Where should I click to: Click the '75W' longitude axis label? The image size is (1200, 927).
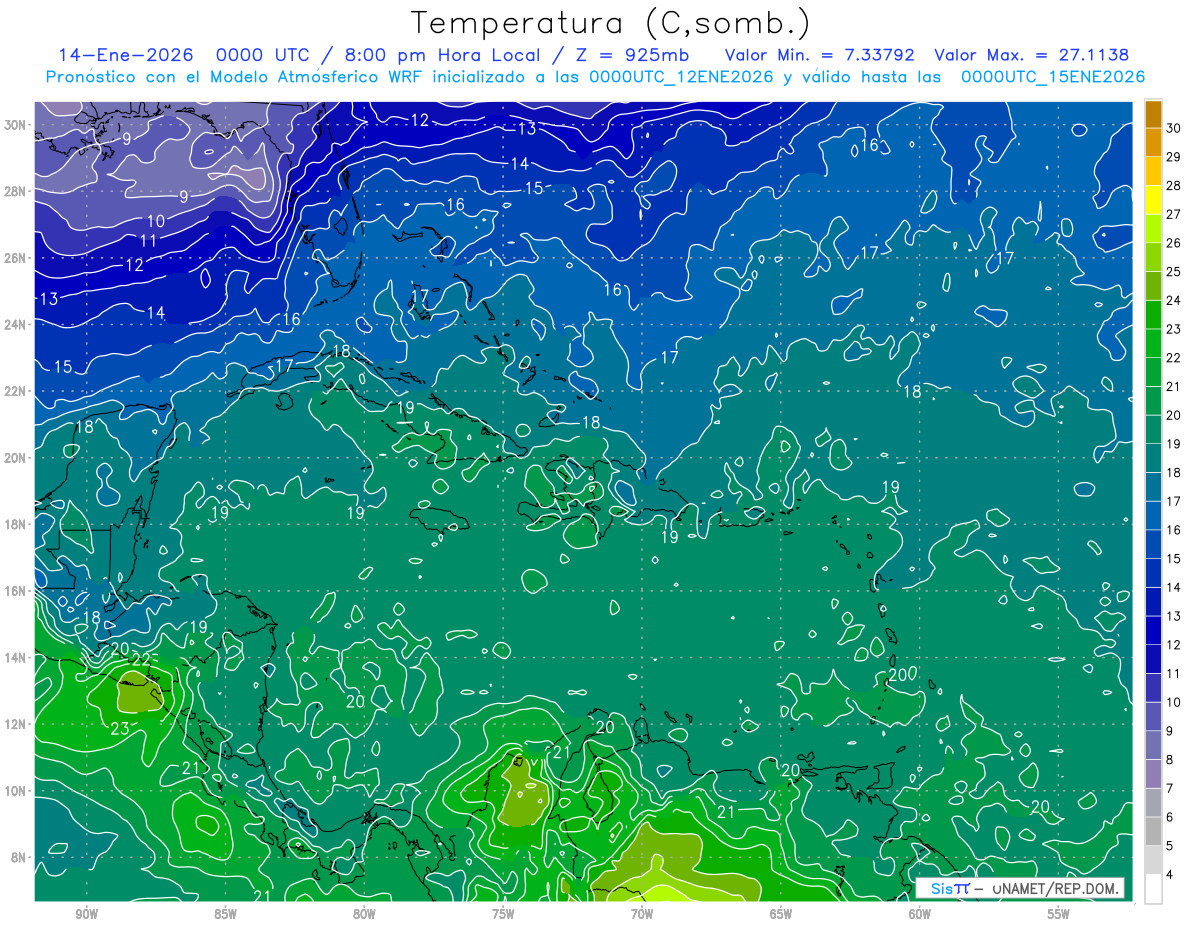tap(503, 913)
